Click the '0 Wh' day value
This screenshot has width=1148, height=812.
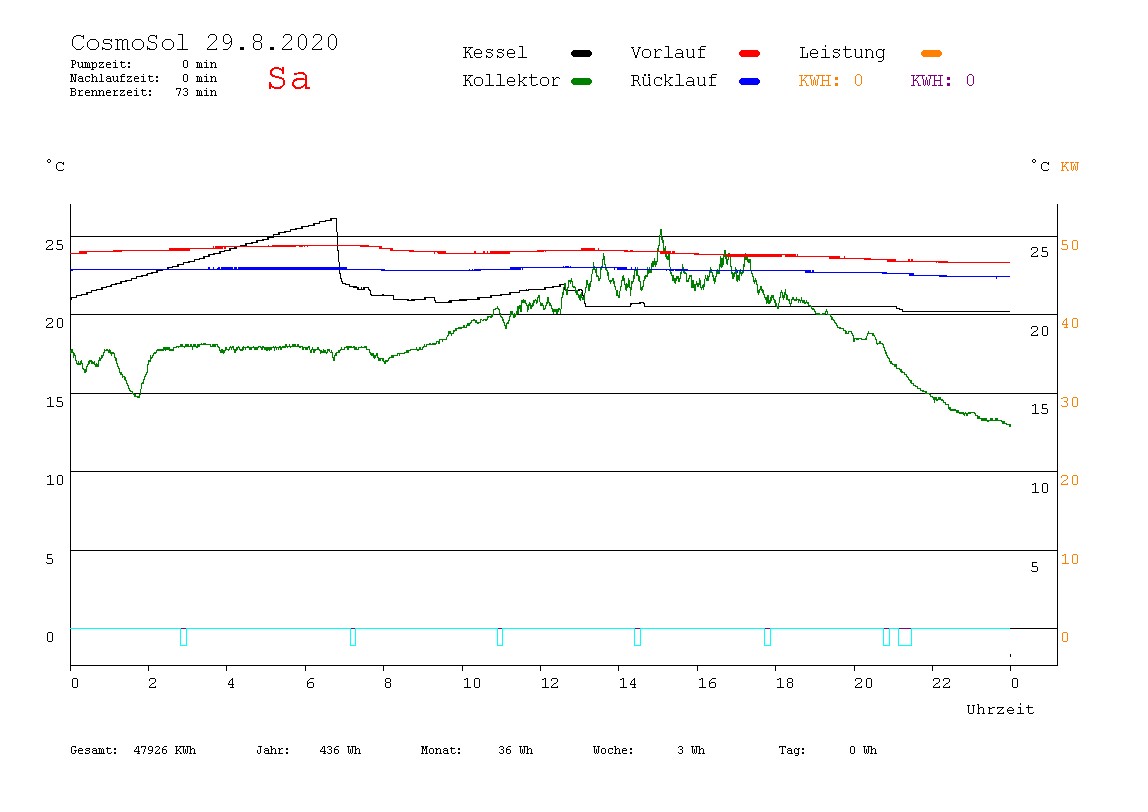(863, 750)
